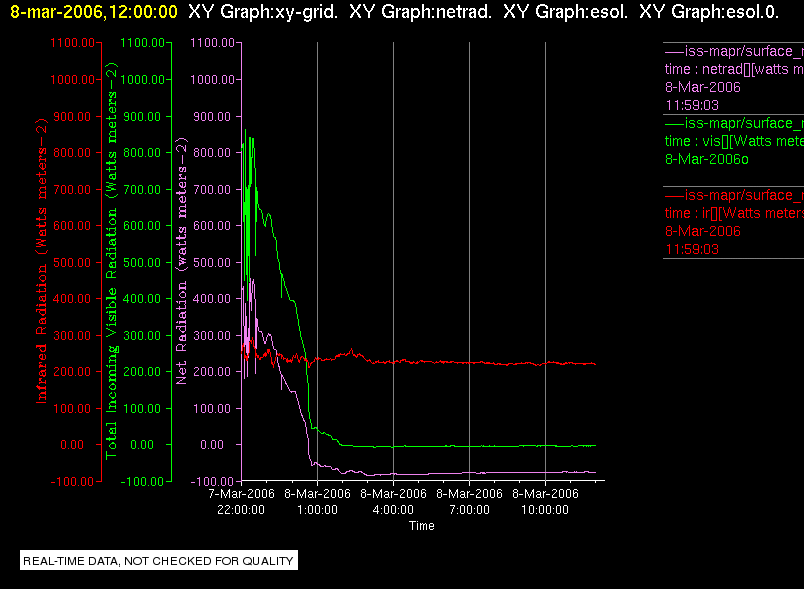Screen dimensions: 804x589
Task: Click the 8-Mar-2006 7:00:00 tick label
Action: pyautogui.click(x=469, y=502)
